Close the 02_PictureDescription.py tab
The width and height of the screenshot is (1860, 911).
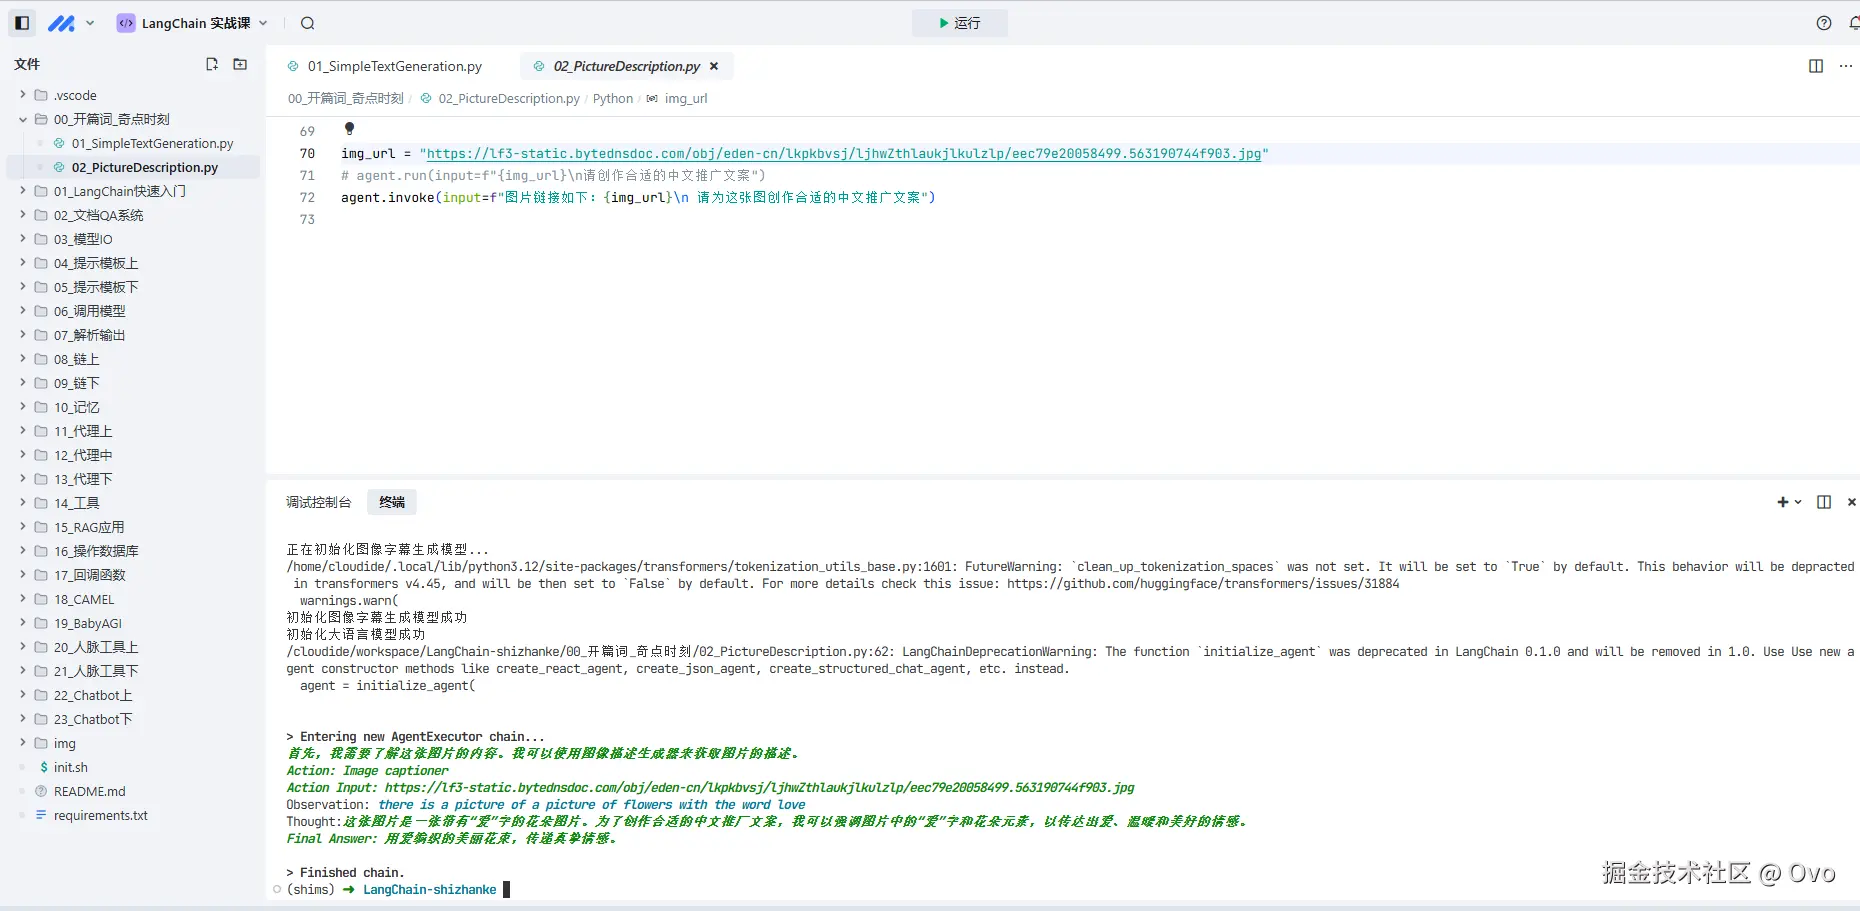point(714,66)
